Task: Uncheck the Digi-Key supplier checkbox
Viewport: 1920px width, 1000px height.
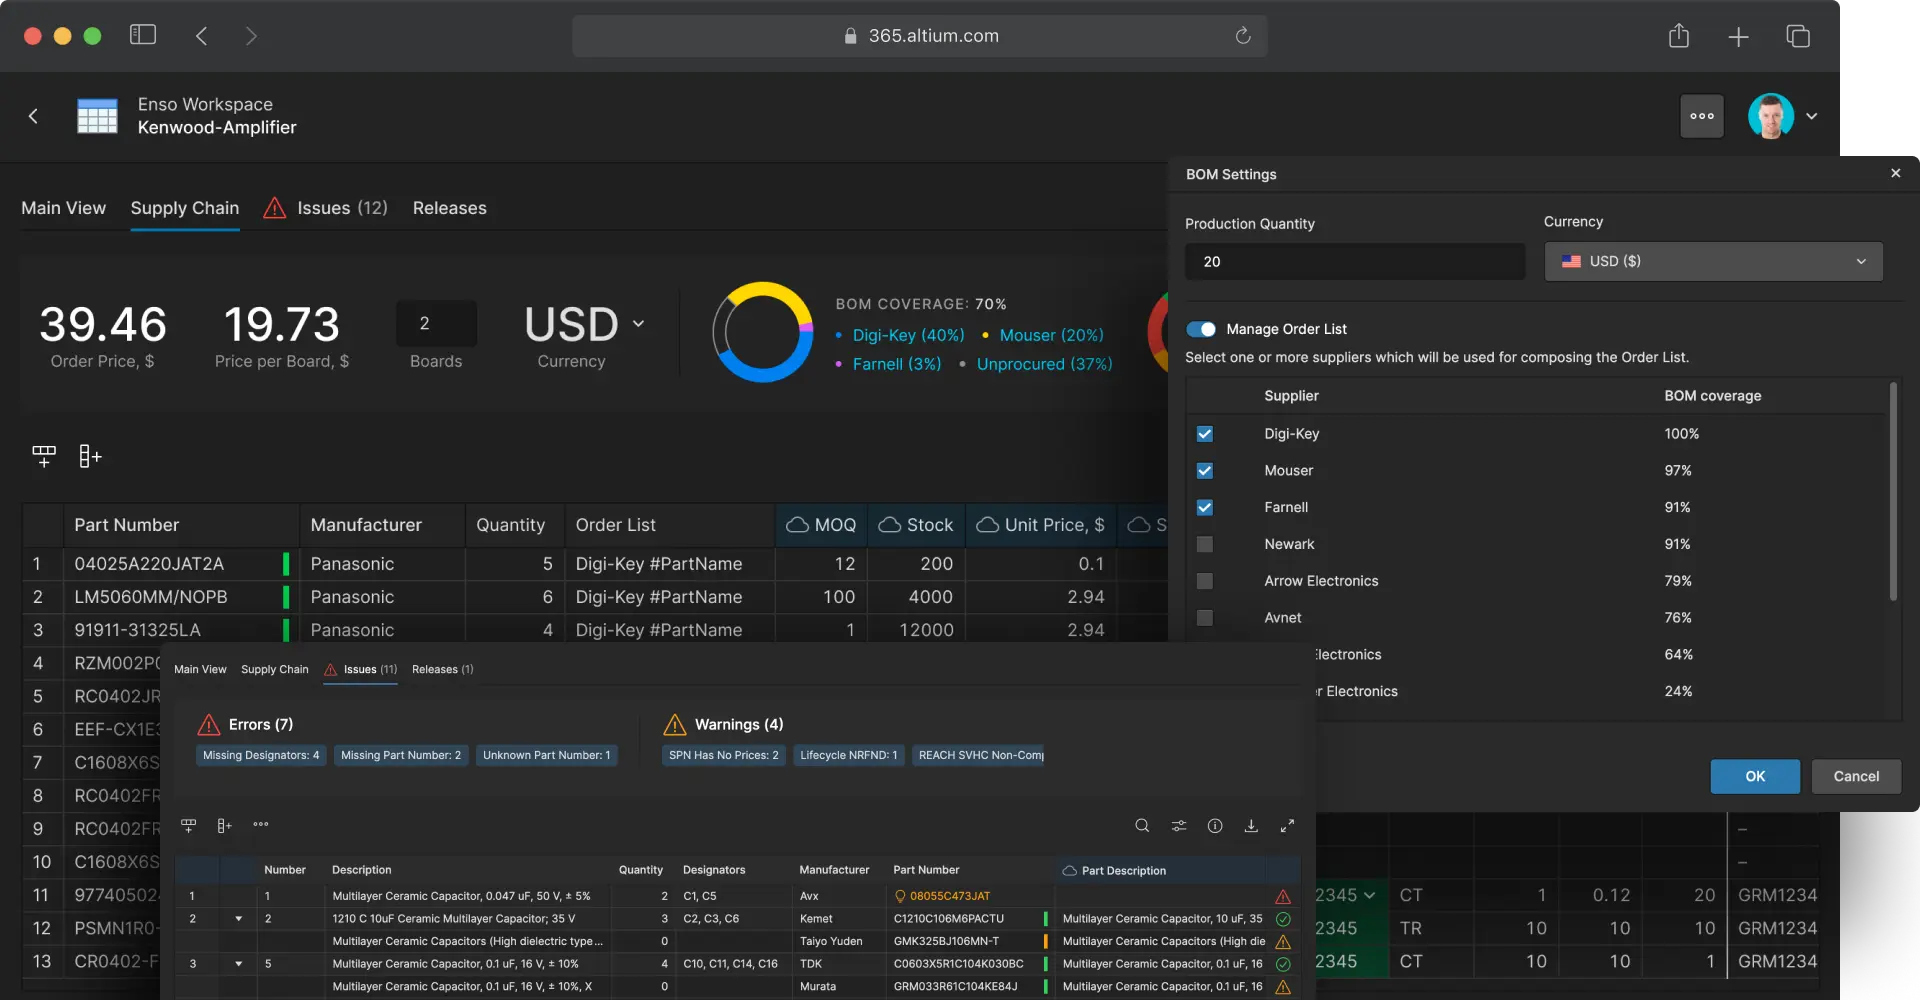Action: coord(1205,434)
